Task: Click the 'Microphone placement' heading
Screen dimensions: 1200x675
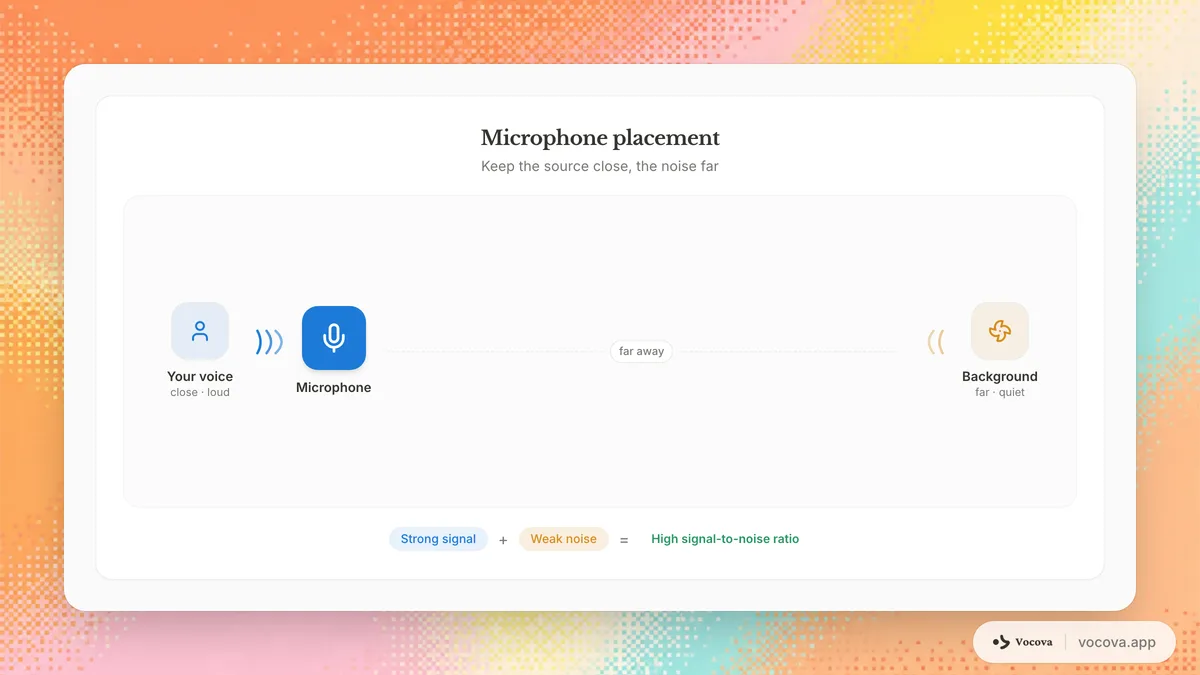Action: tap(600, 138)
